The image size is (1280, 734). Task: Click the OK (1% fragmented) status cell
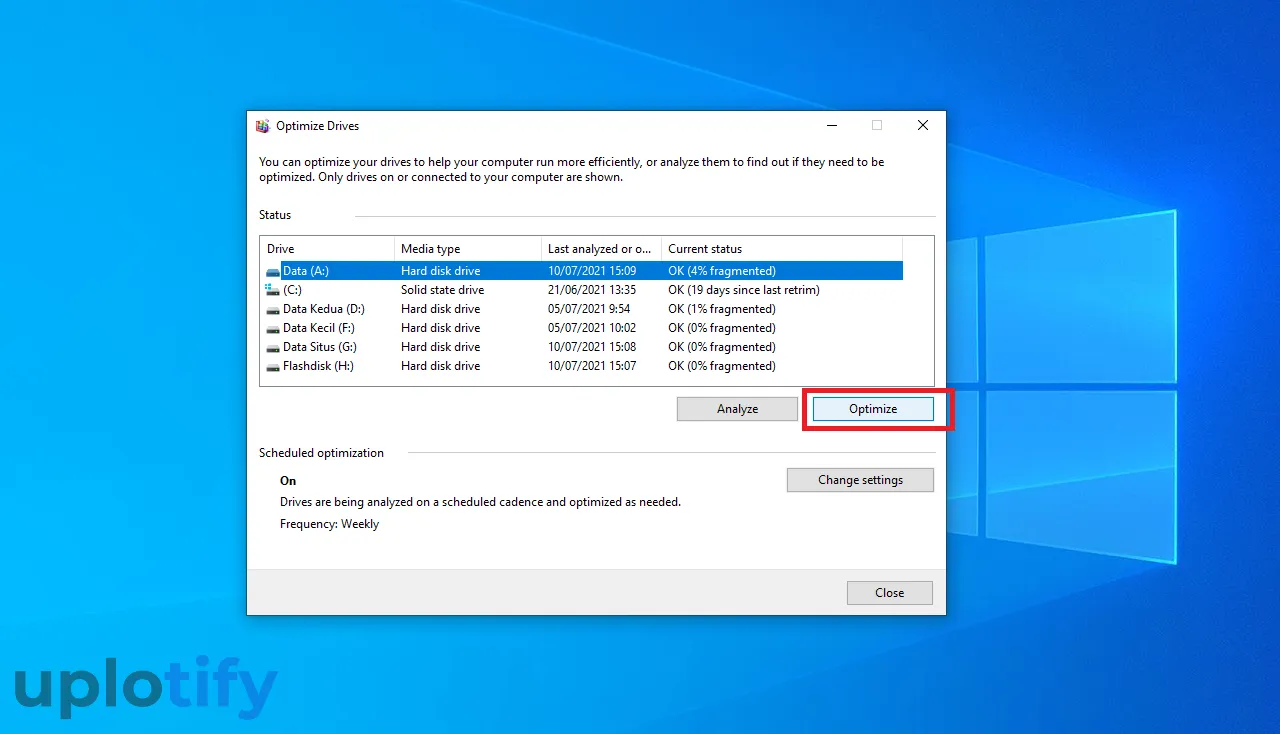[x=722, y=309]
